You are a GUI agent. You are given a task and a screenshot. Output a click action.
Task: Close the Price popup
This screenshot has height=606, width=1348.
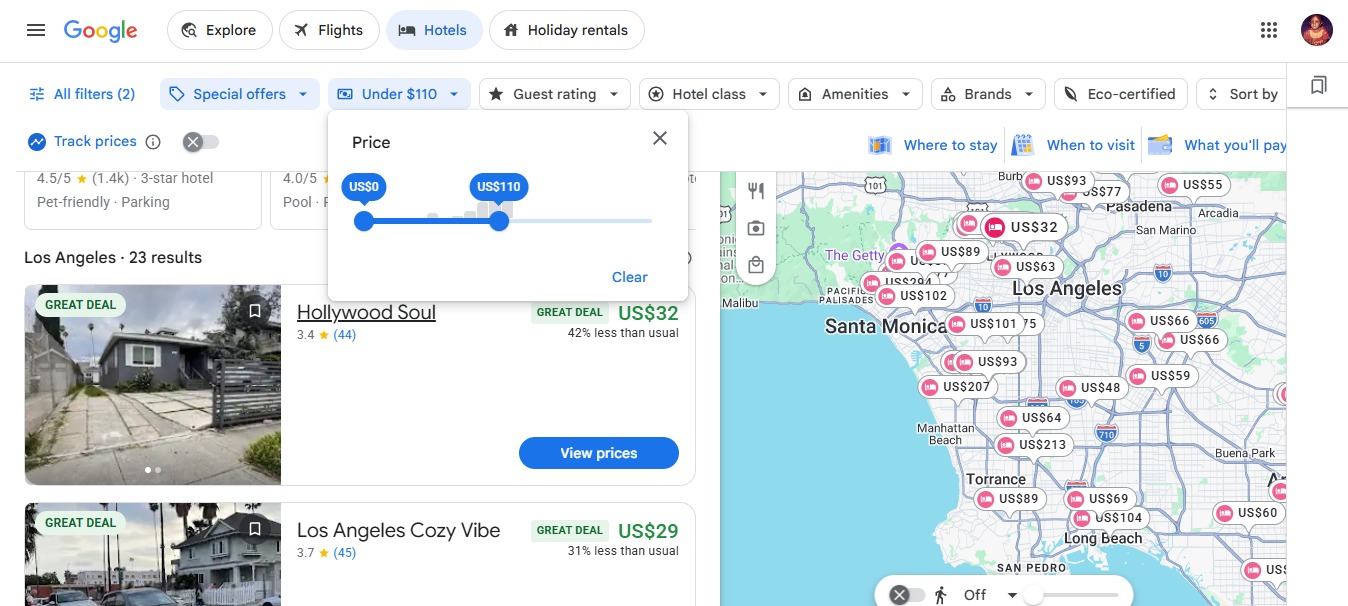coord(660,138)
